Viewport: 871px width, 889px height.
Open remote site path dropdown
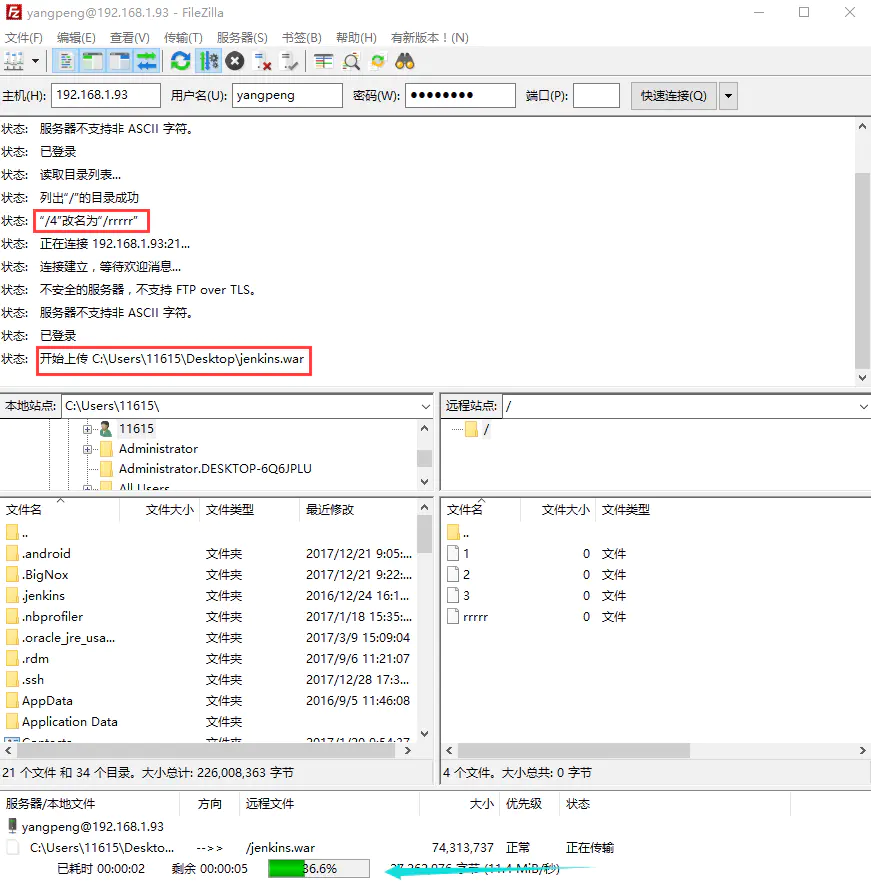click(x=863, y=406)
